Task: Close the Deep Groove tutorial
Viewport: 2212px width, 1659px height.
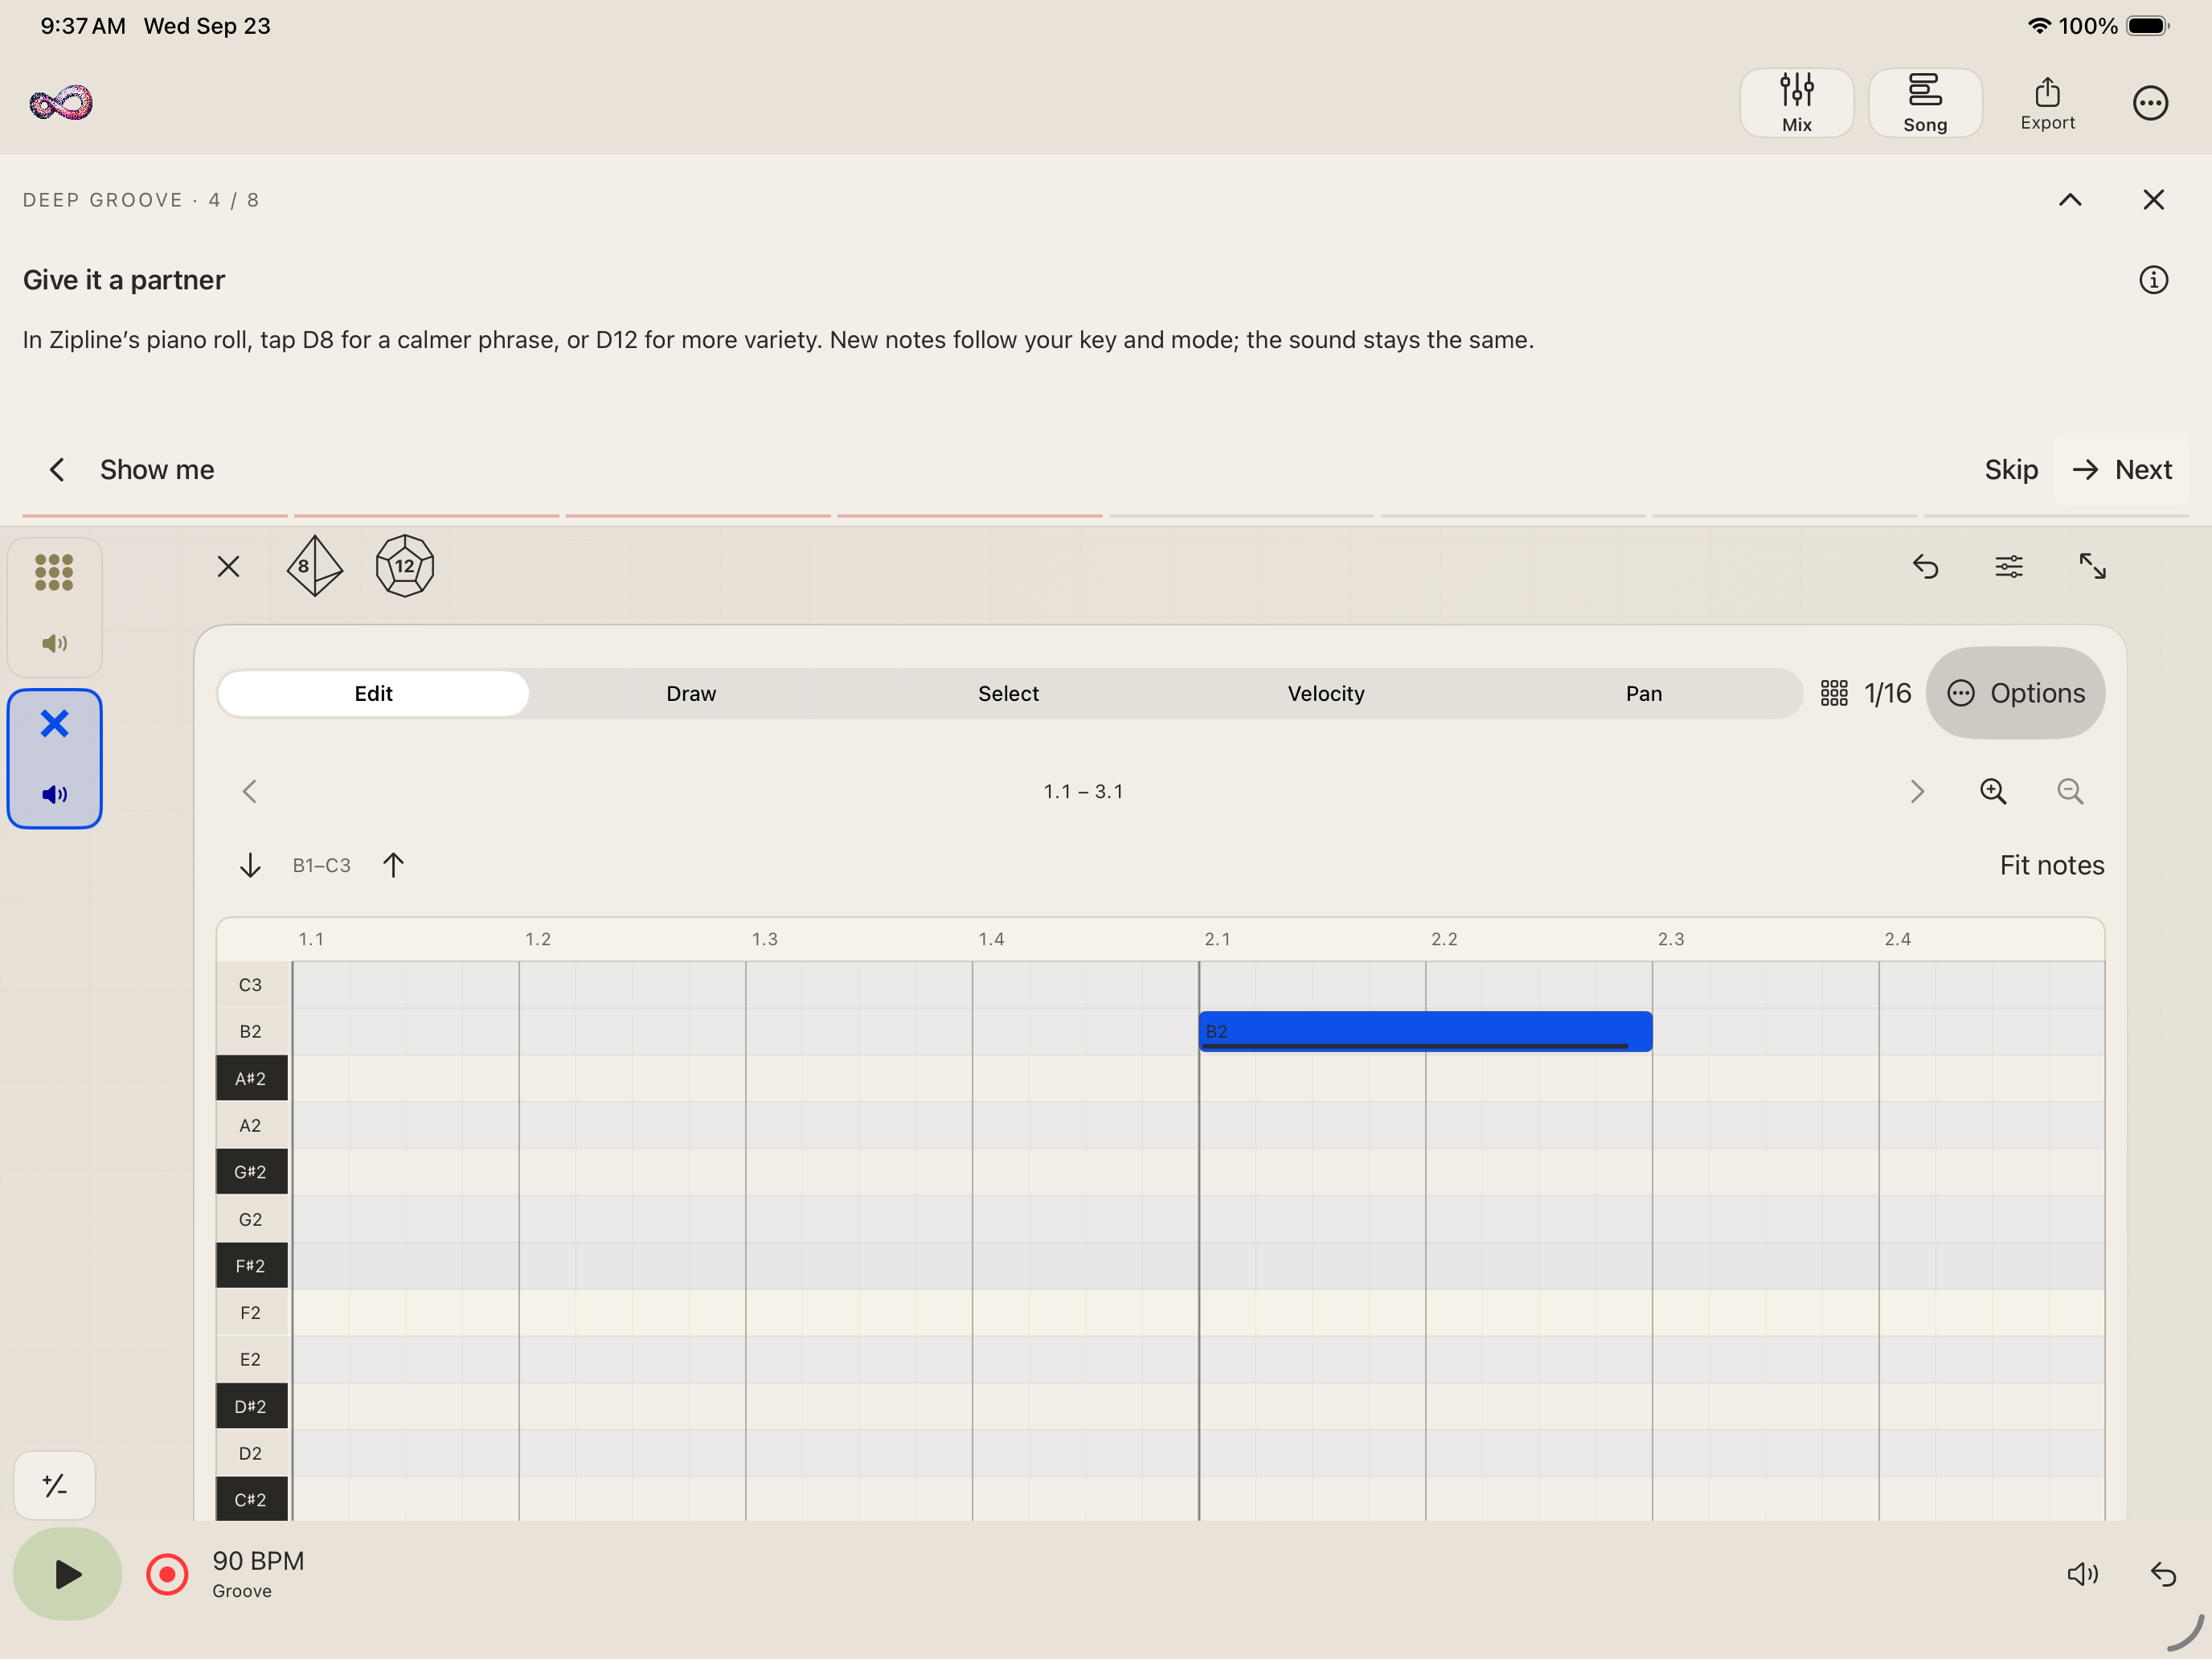Action: (2153, 200)
